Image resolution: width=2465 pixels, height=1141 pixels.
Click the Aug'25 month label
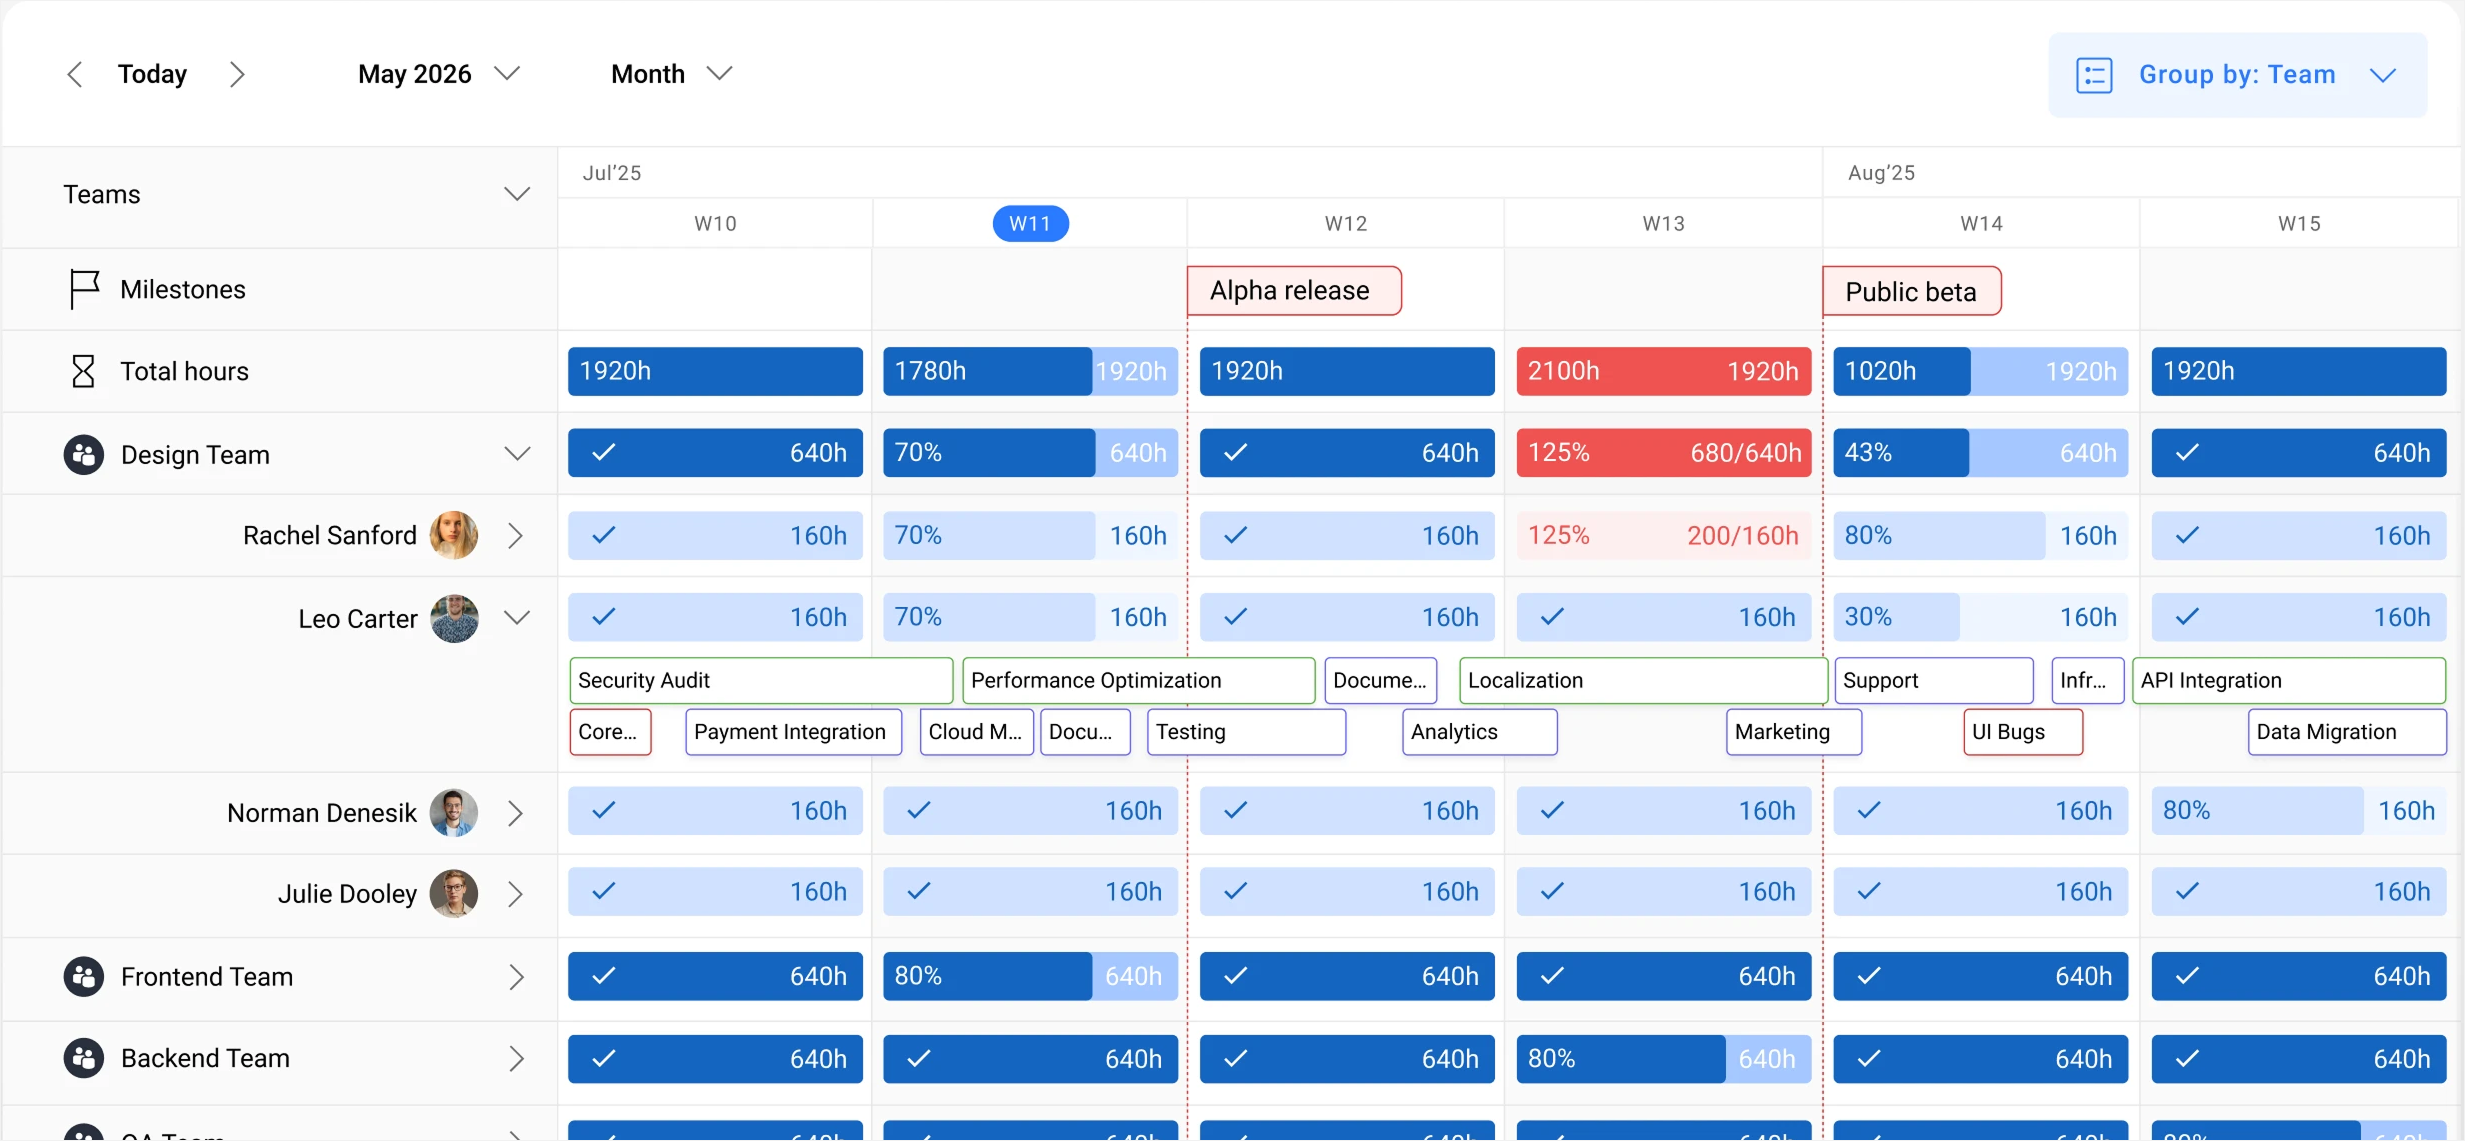coord(1881,173)
